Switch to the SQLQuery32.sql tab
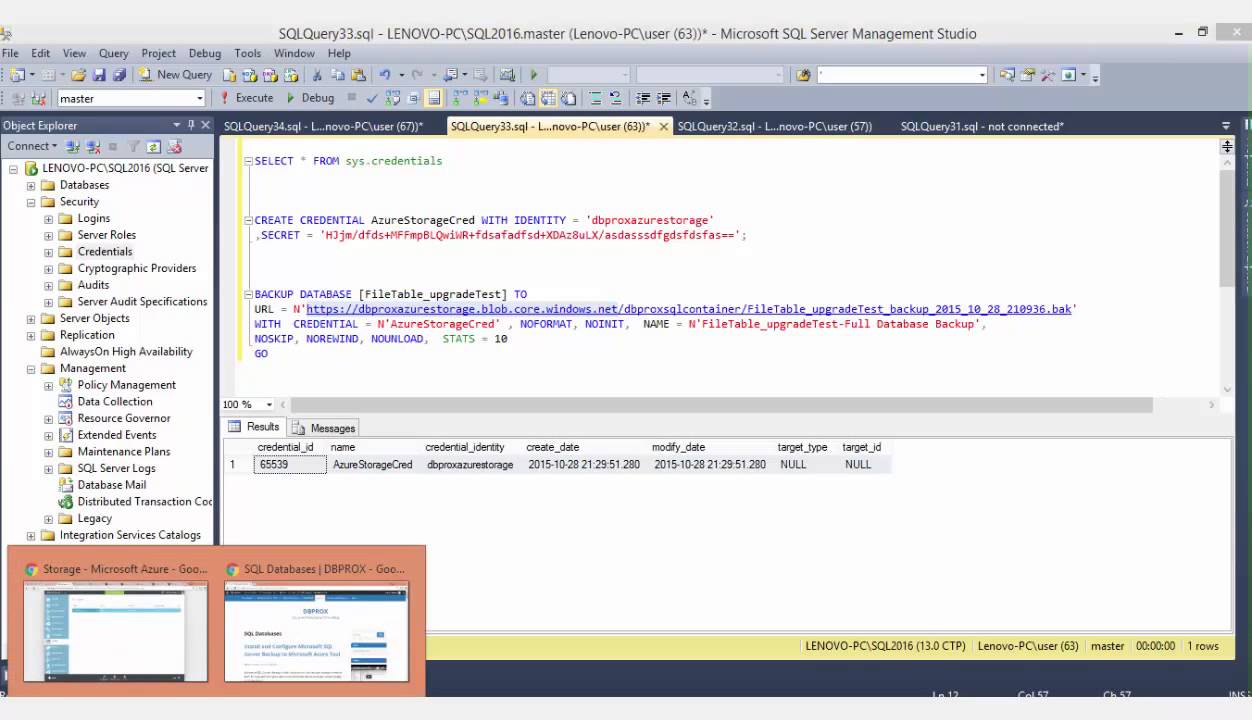1252x720 pixels. click(x=775, y=126)
